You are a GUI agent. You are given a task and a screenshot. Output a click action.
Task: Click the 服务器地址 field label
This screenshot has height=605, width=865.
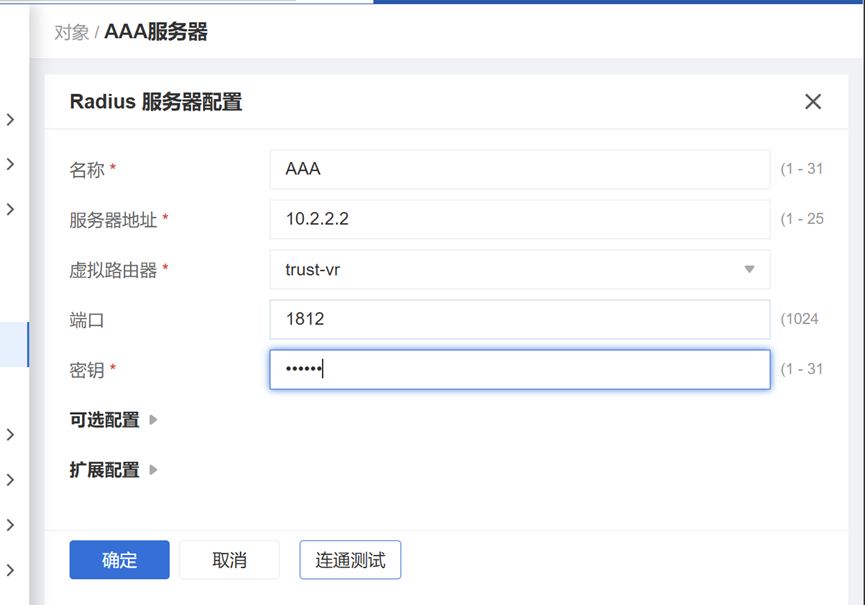(113, 219)
